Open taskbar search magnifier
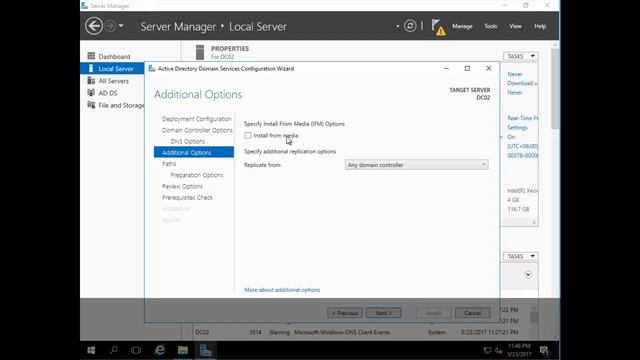This screenshot has height=360, width=640. [114, 350]
